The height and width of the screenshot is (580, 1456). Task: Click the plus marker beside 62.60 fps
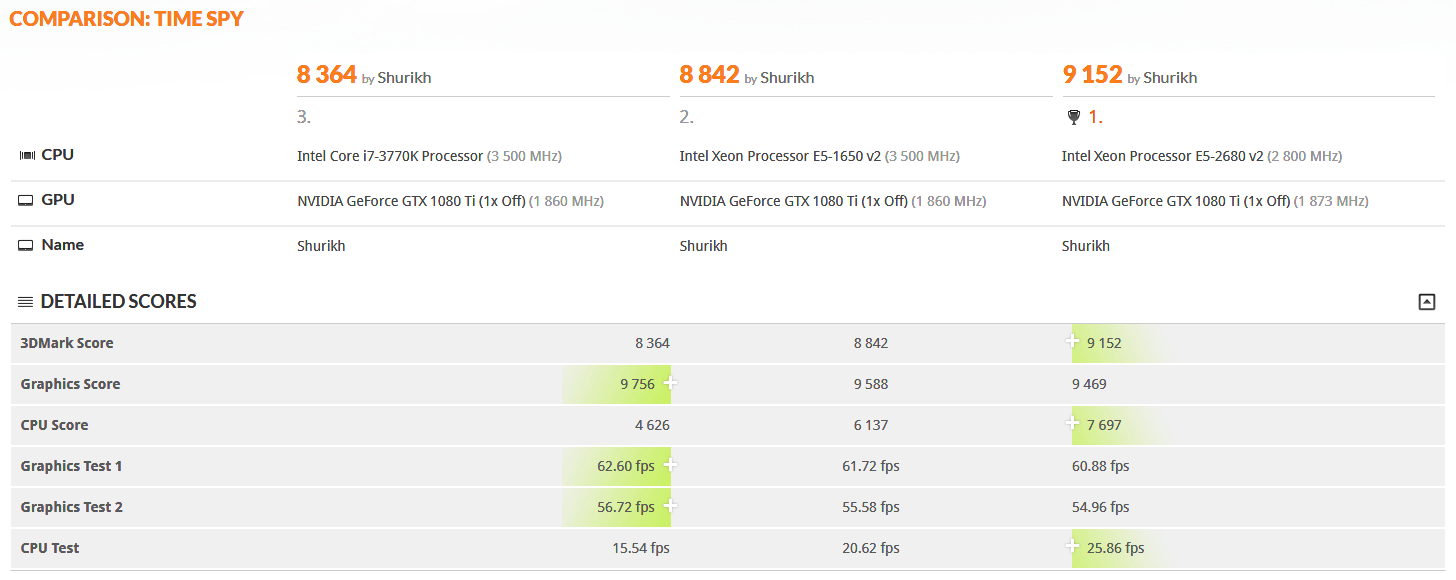(x=670, y=465)
